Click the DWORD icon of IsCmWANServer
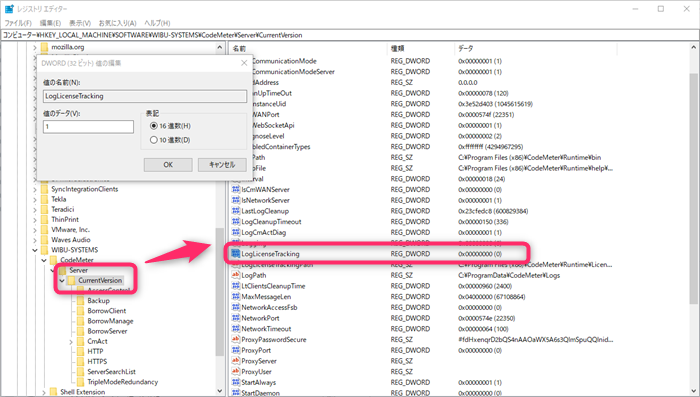The width and height of the screenshot is (700, 397). 236,189
